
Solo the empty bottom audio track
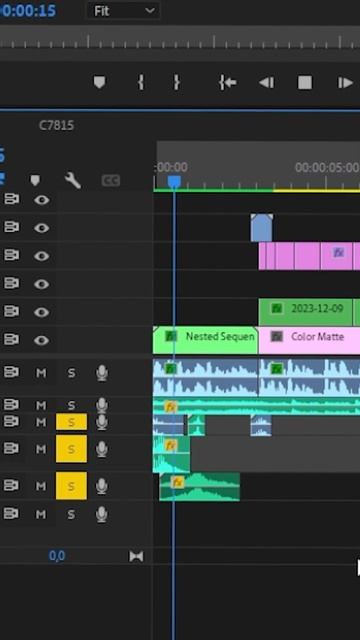[71, 514]
